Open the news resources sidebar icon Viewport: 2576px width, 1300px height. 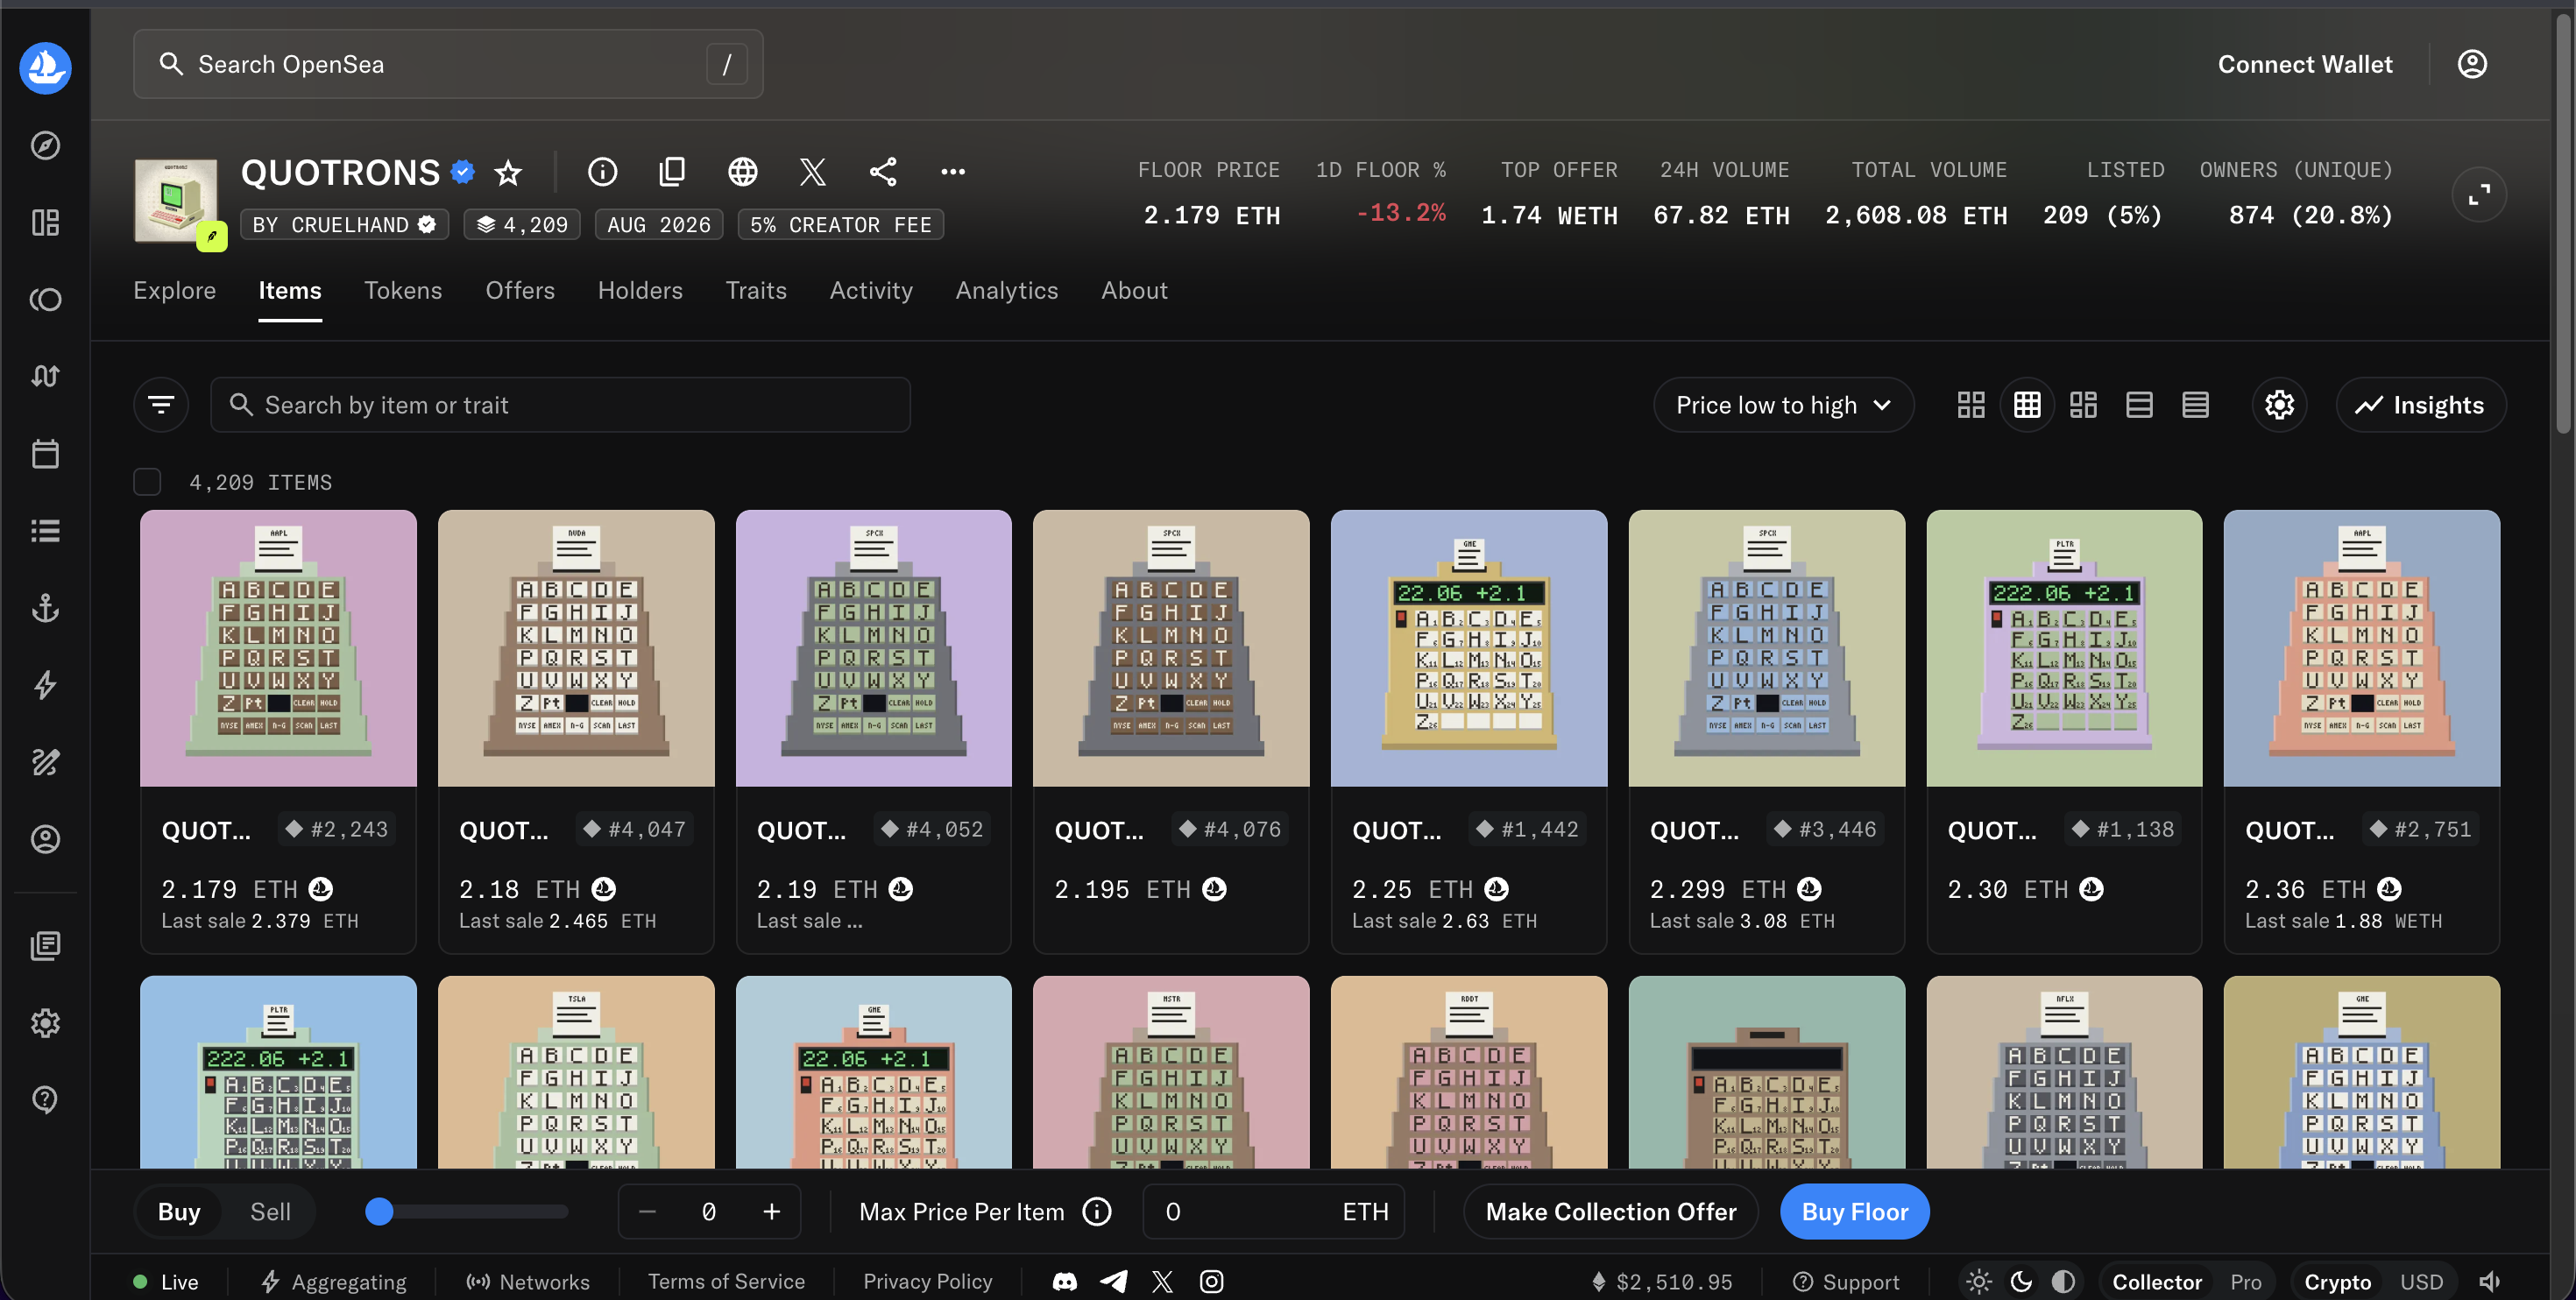pyautogui.click(x=45, y=945)
